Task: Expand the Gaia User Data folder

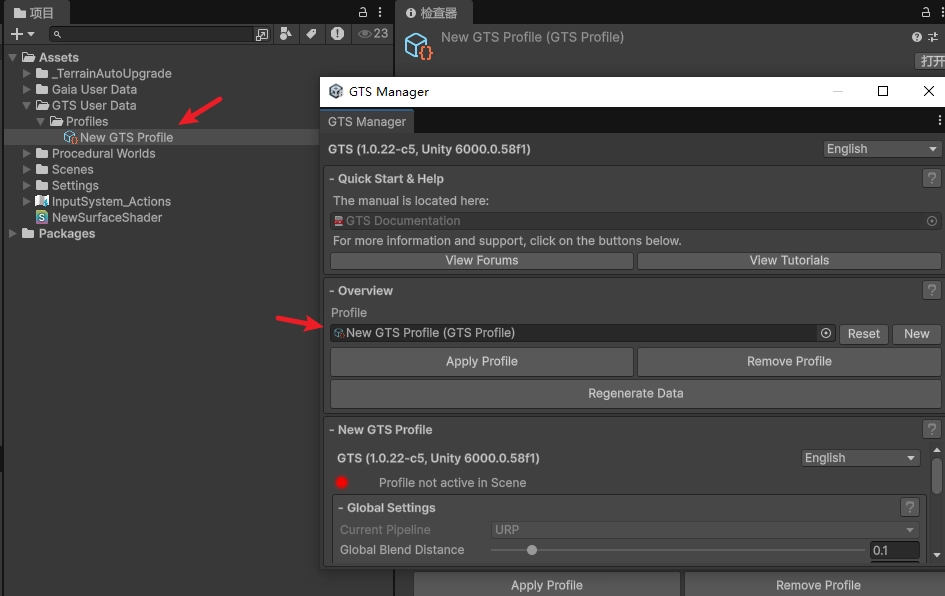Action: coord(26,89)
